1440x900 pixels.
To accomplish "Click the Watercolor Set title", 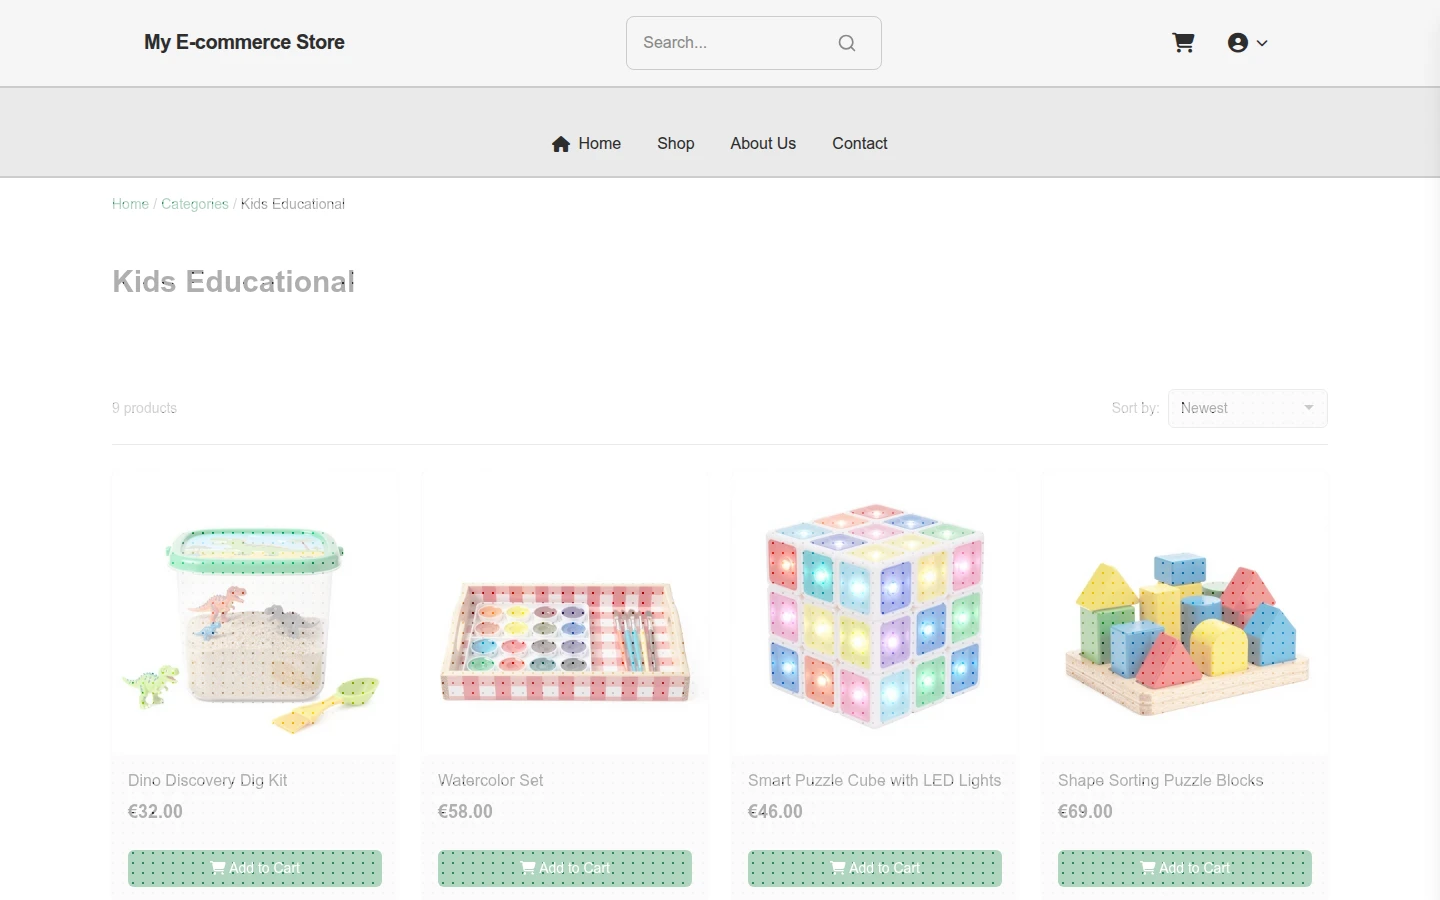I will pos(490,780).
